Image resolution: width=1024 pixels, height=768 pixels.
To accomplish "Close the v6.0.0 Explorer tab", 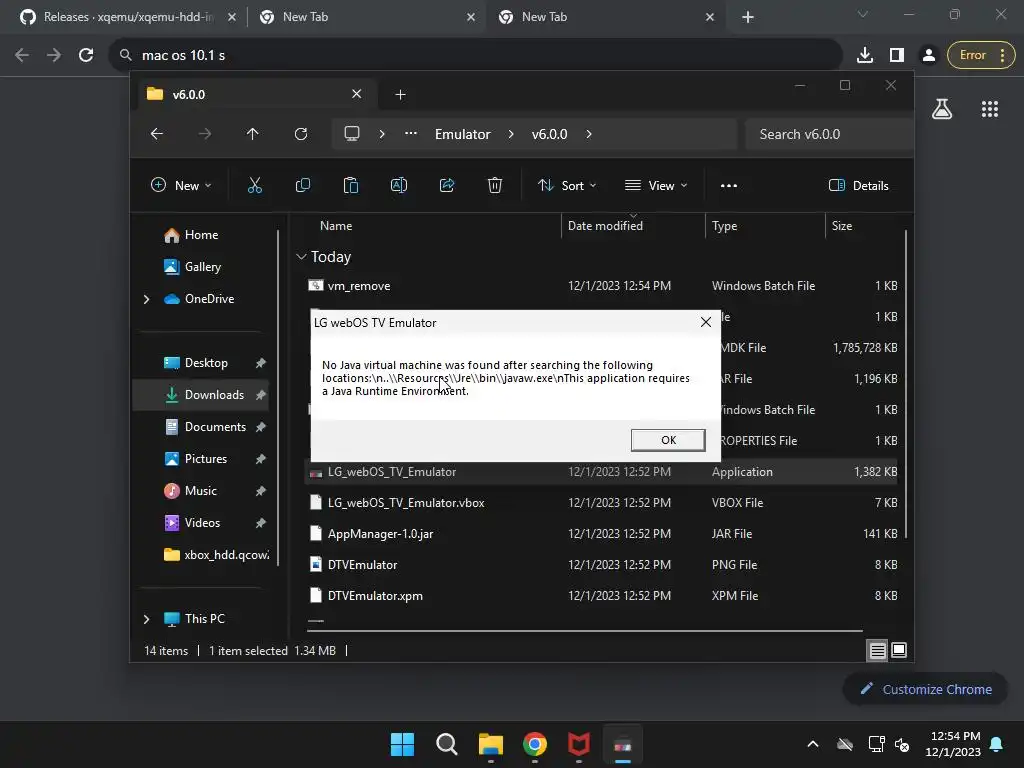I will tap(357, 94).
